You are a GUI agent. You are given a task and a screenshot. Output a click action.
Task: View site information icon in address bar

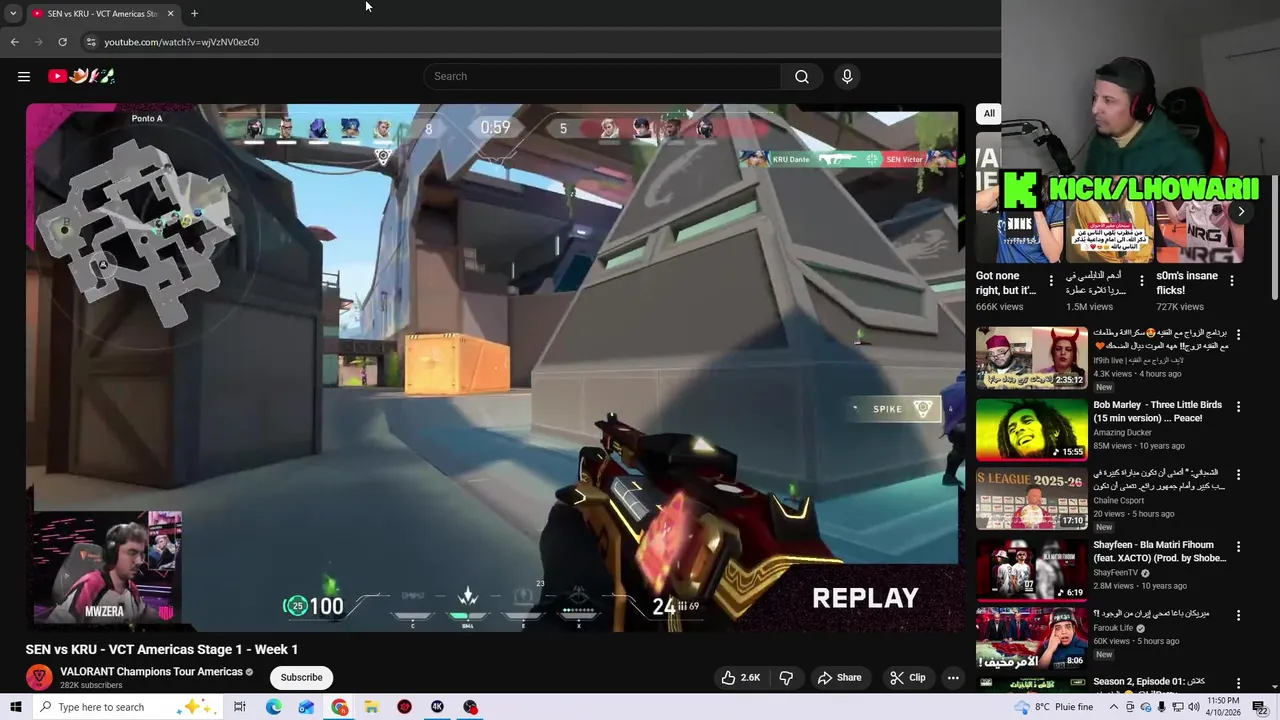click(x=90, y=42)
